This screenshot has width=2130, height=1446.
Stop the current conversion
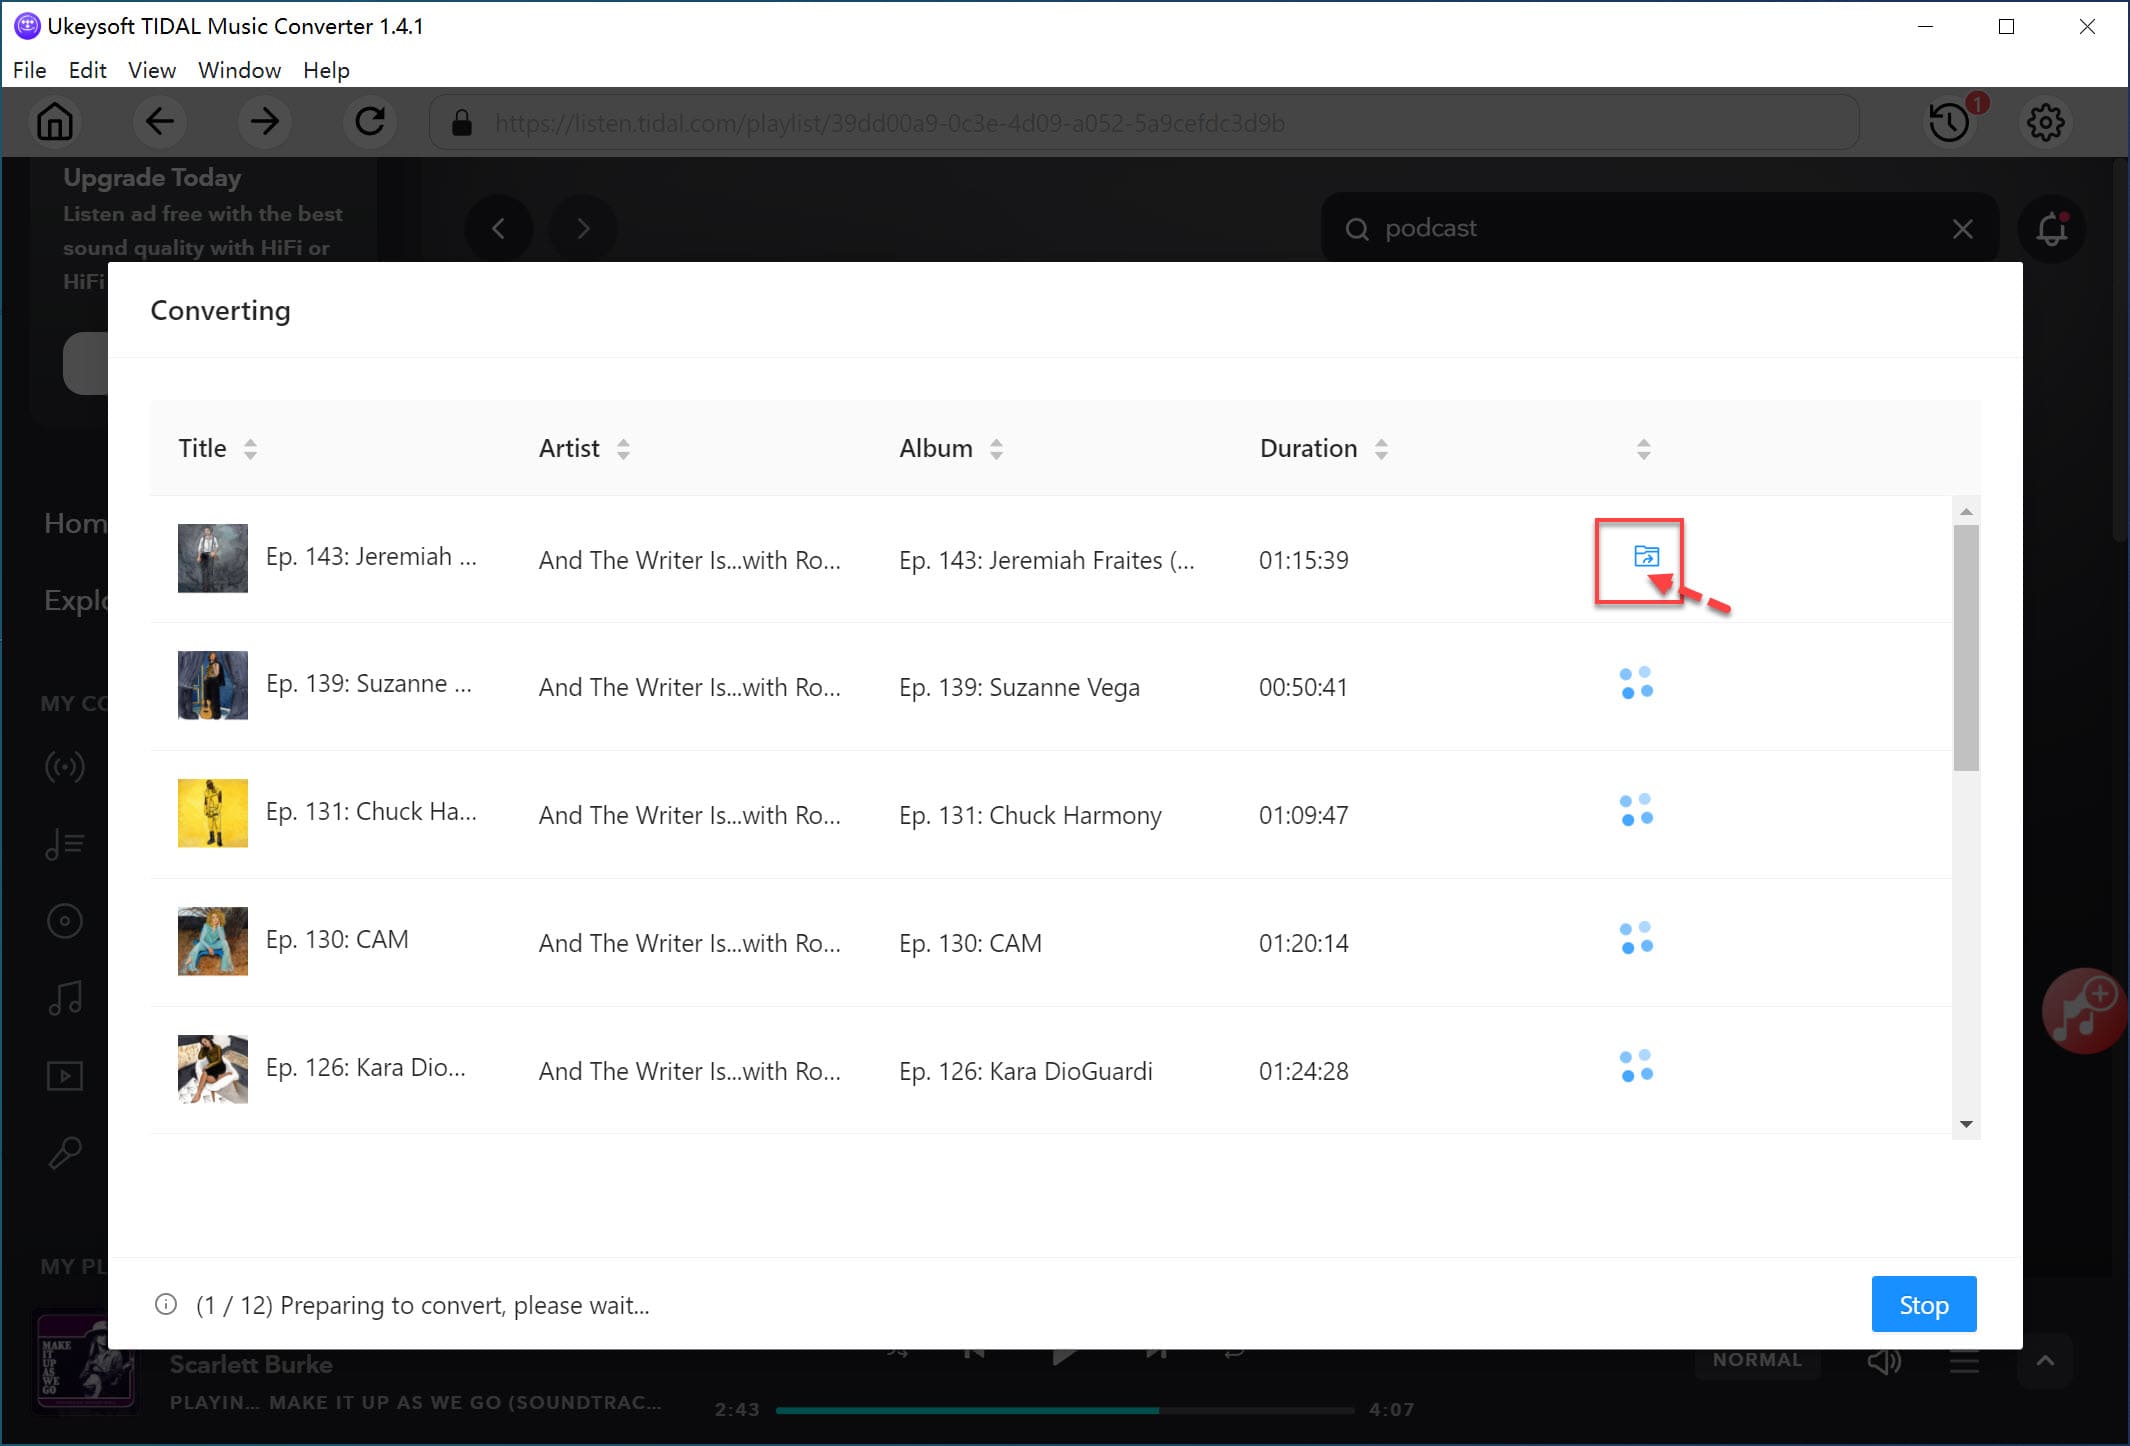(x=1923, y=1304)
